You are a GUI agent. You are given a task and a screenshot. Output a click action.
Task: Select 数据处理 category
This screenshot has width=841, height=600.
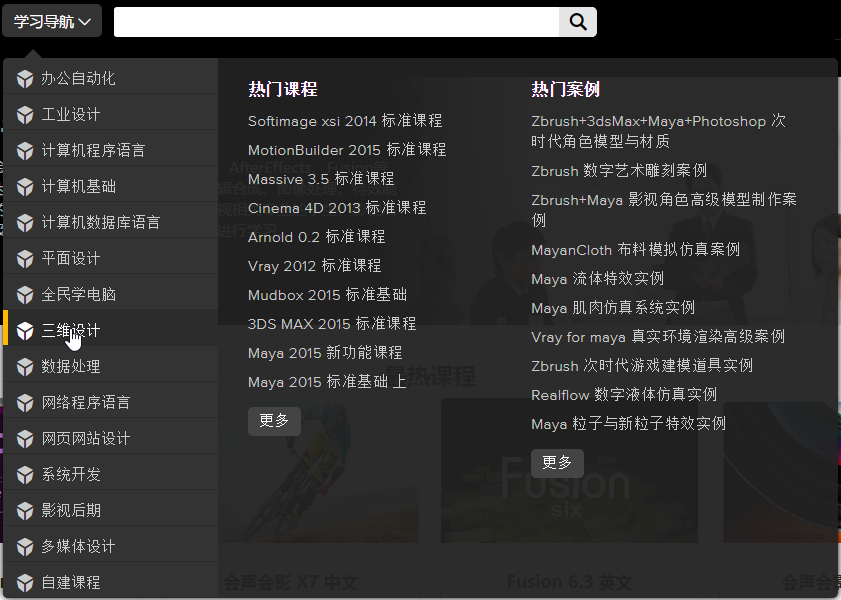click(x=110, y=366)
